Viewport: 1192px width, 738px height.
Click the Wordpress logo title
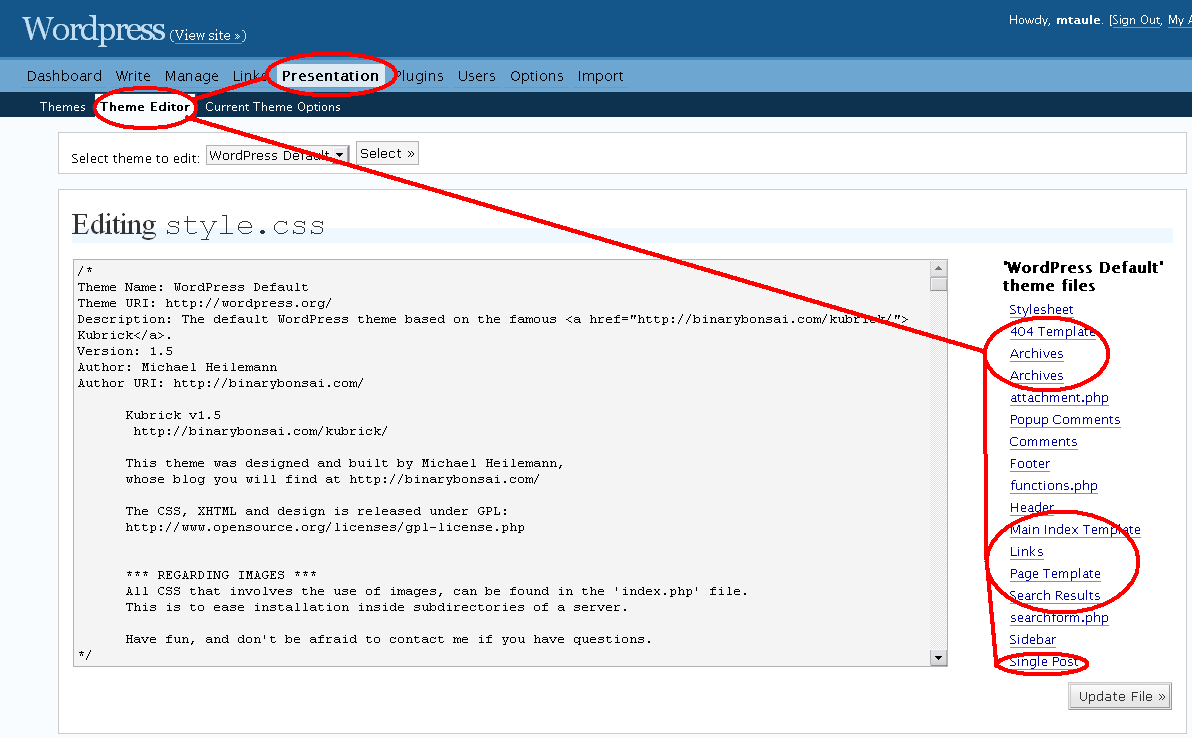pos(94,29)
